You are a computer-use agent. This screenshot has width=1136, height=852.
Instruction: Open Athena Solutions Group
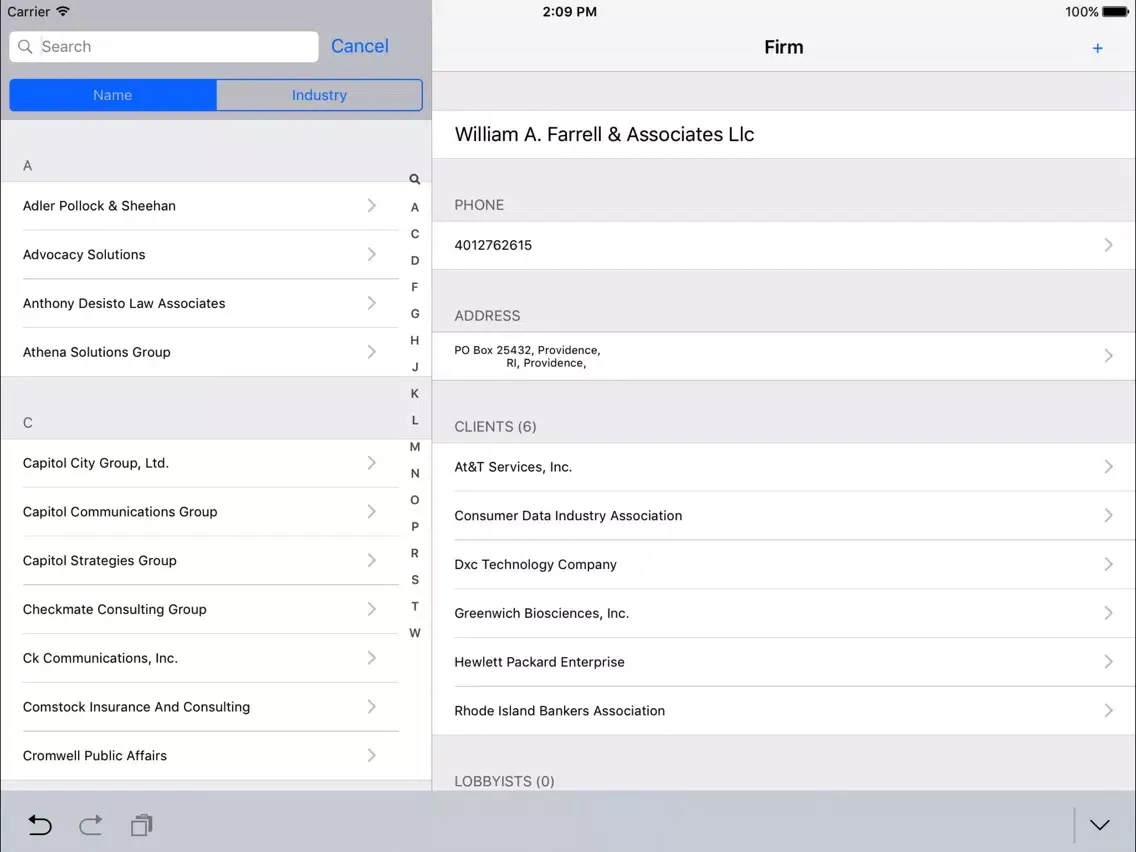tap(200, 351)
